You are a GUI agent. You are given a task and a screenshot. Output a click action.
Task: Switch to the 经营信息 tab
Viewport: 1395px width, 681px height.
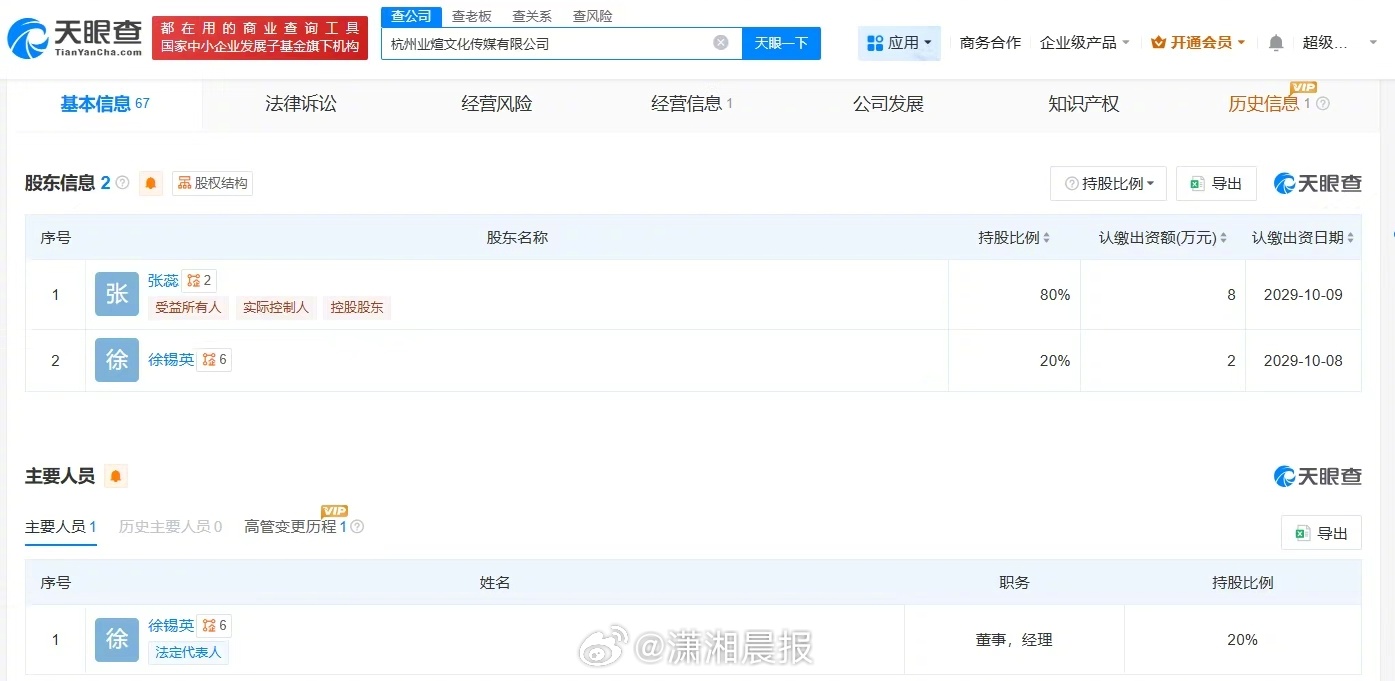coord(692,104)
